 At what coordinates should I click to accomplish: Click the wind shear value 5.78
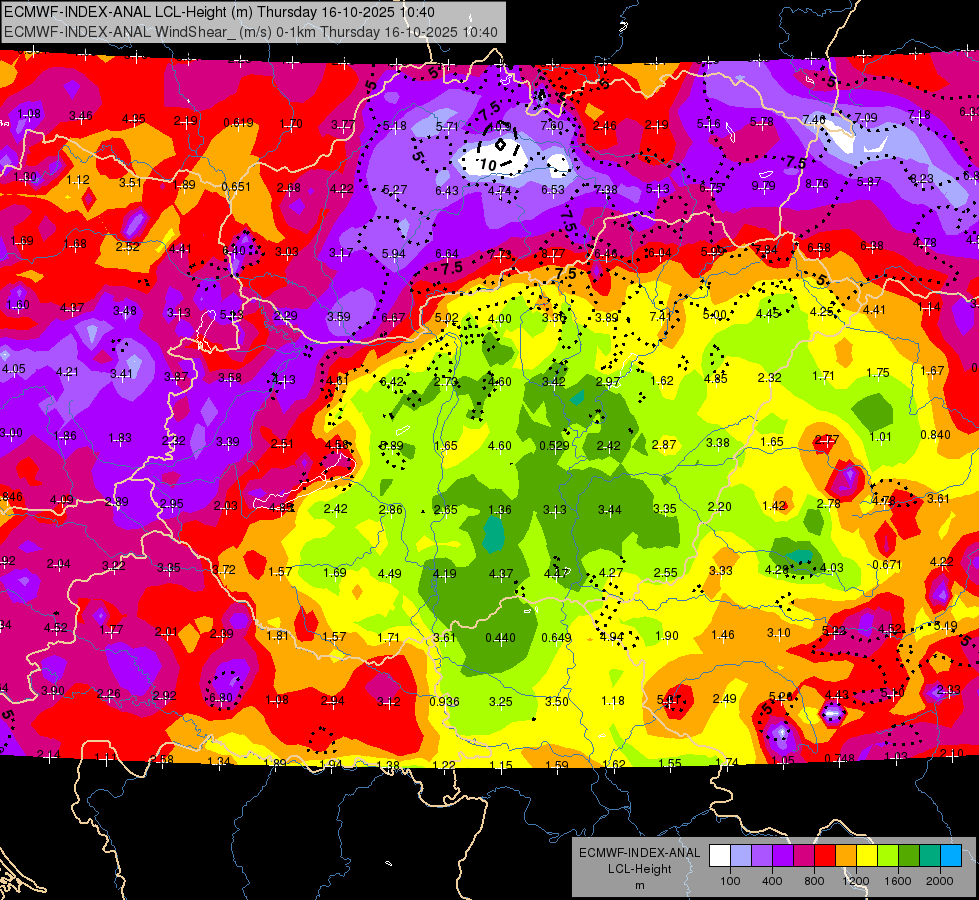[x=762, y=122]
